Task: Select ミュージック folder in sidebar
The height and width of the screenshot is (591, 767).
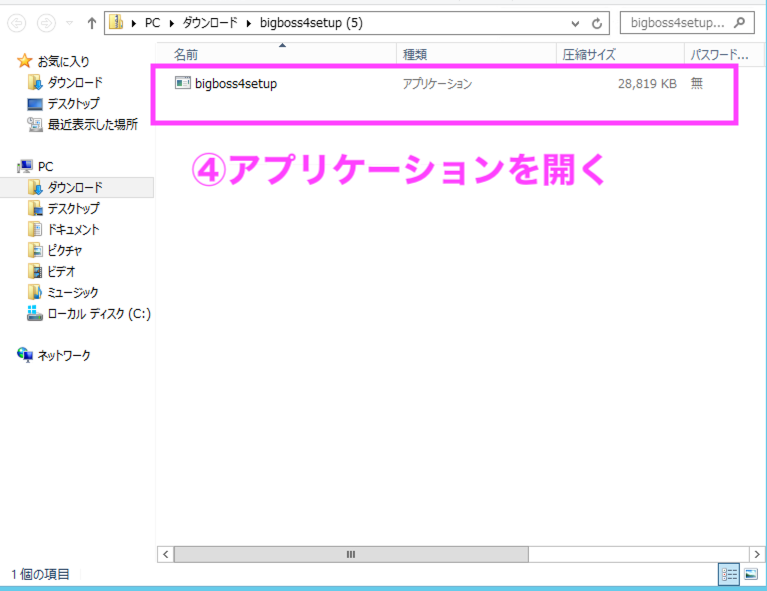Action: 73,292
